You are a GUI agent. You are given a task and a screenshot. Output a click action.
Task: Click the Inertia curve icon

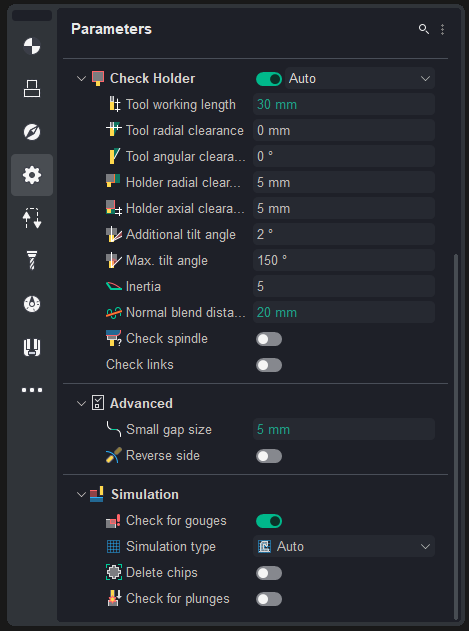(x=114, y=286)
